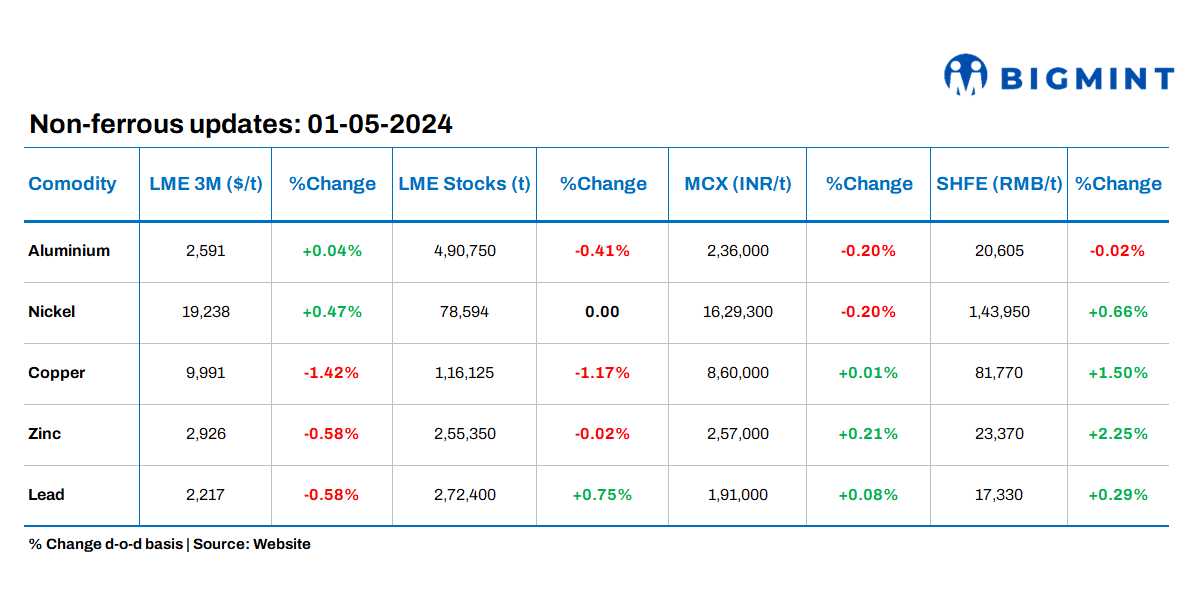Select the Aluminium row label
The height and width of the screenshot is (600, 1200).
point(69,251)
